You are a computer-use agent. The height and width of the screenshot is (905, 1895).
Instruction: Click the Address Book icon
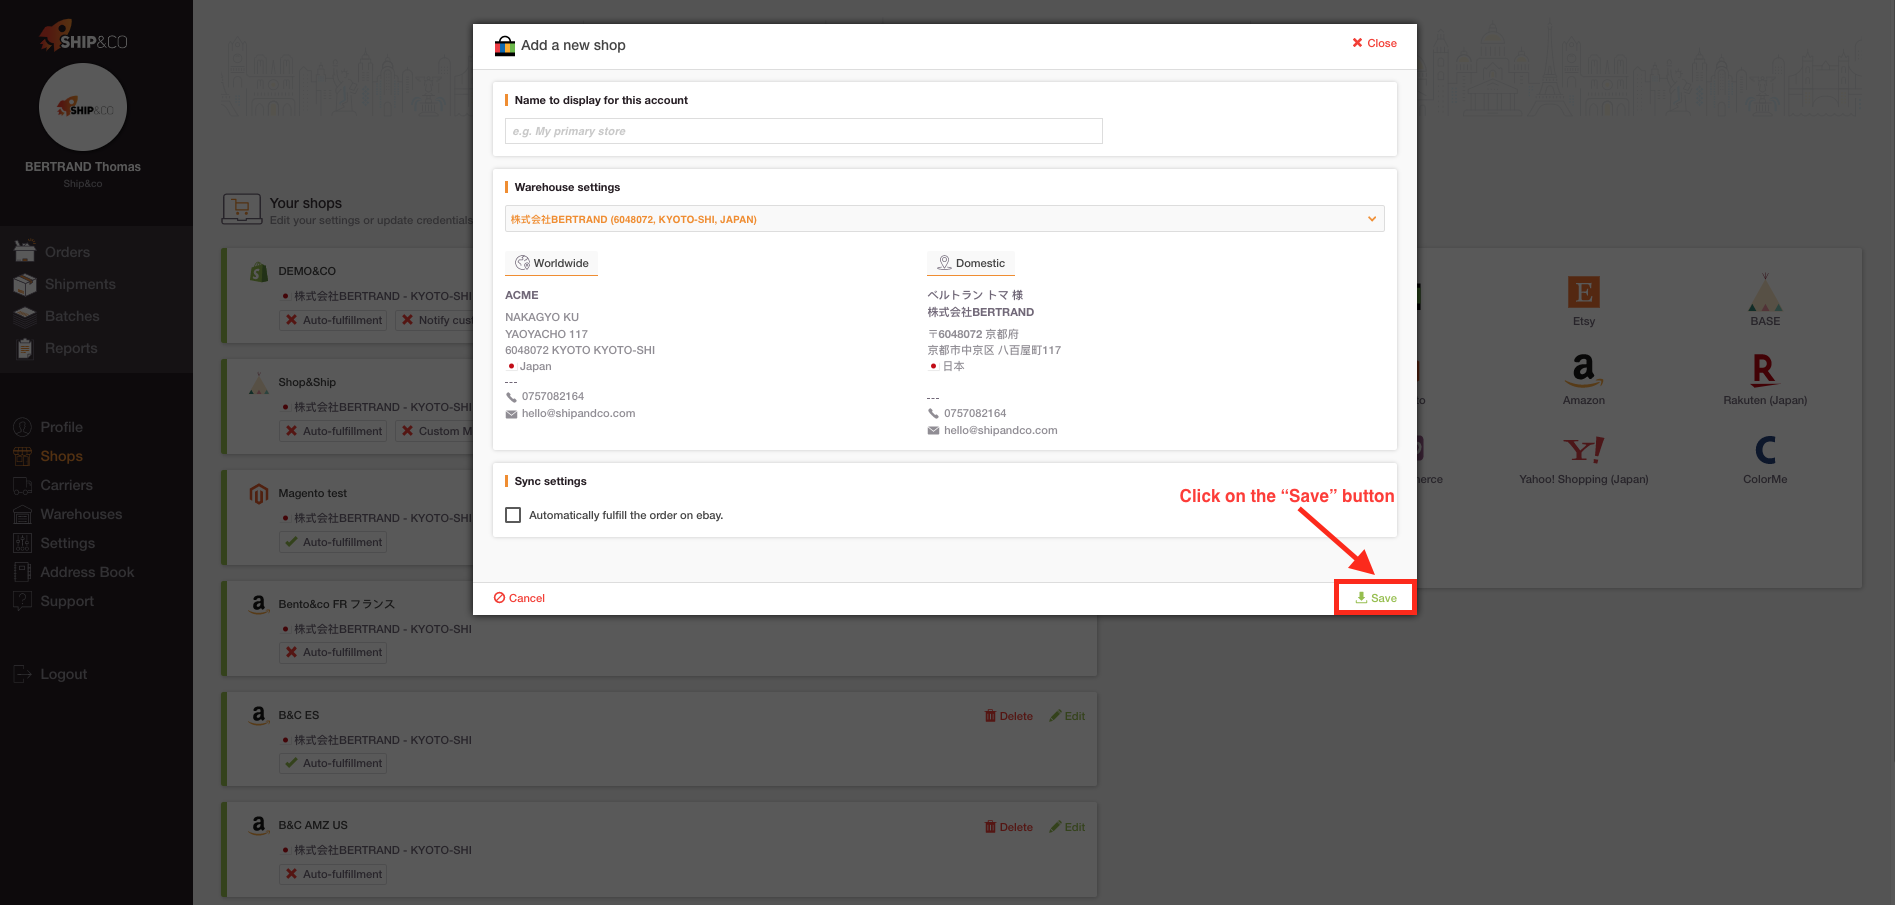[22, 572]
